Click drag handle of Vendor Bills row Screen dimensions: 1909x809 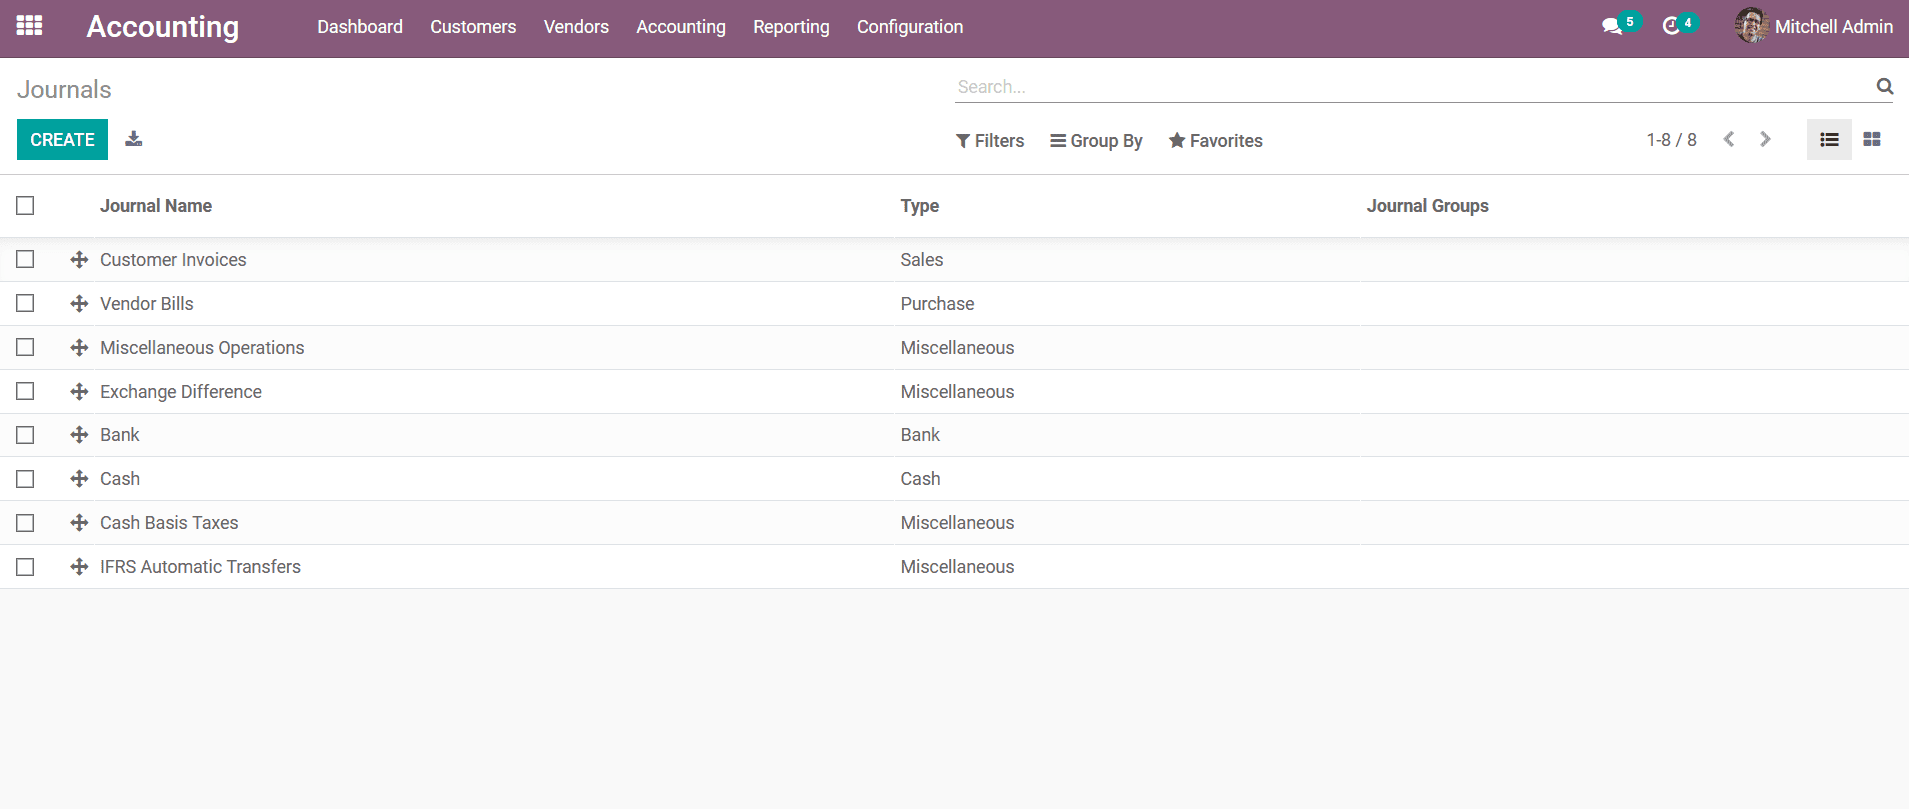pos(80,304)
